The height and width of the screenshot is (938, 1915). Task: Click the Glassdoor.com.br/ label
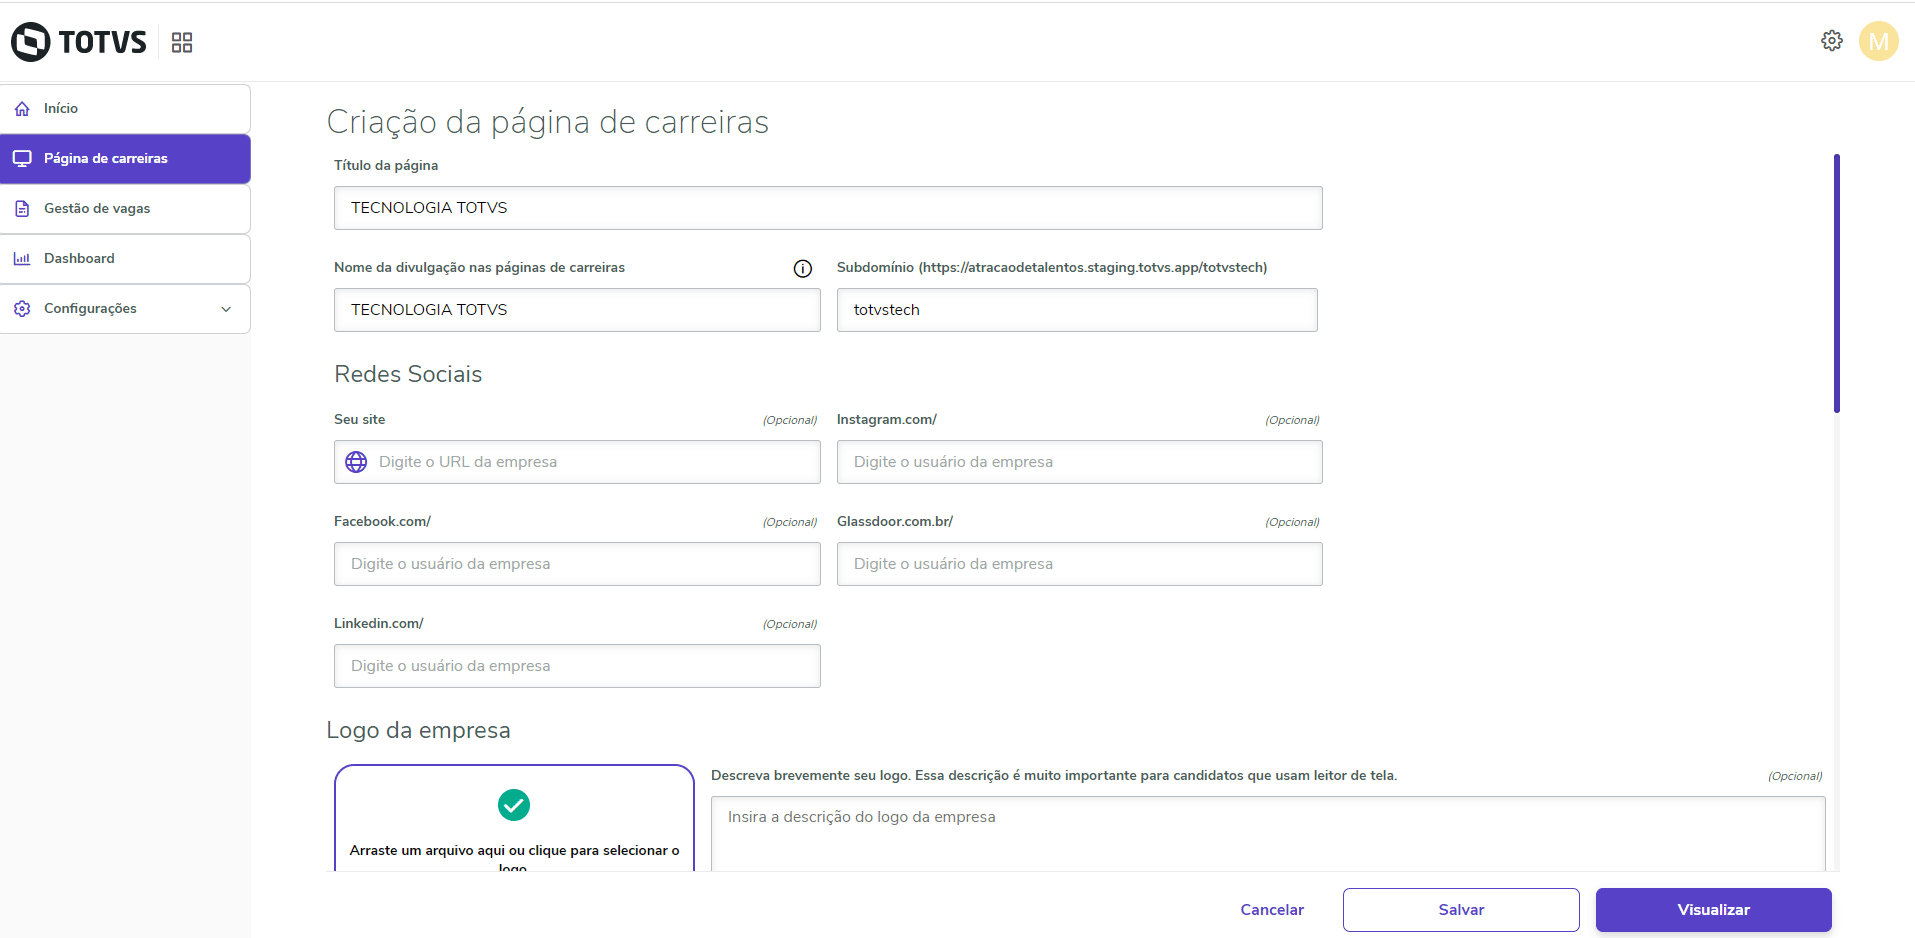click(x=895, y=522)
